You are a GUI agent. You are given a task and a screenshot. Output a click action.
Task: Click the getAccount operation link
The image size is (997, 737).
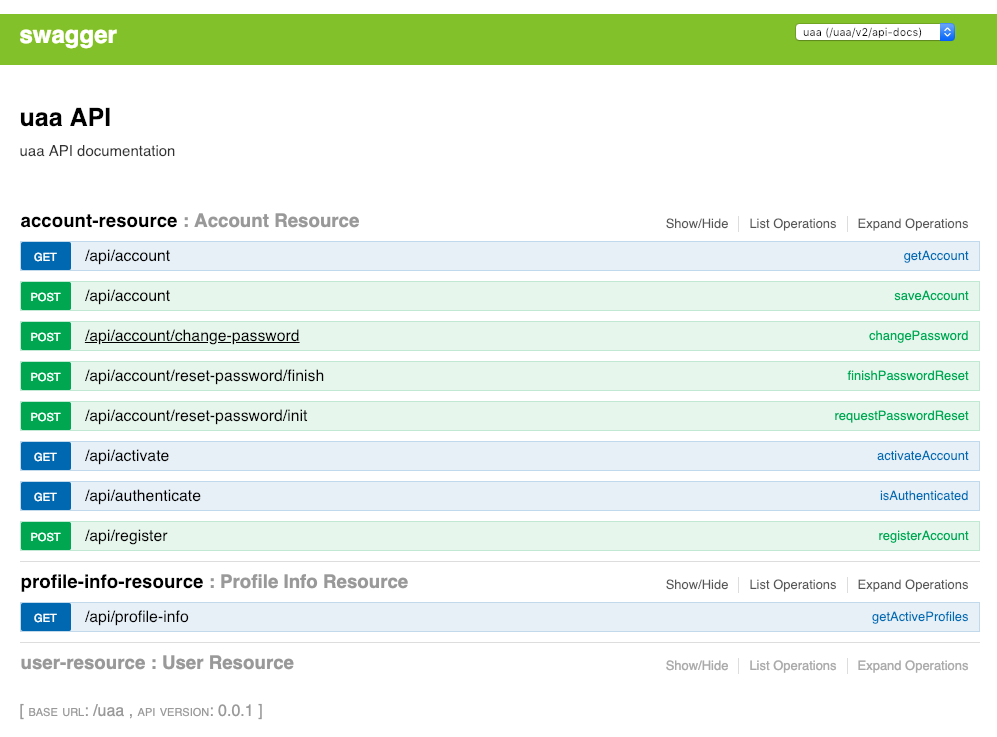(x=935, y=256)
